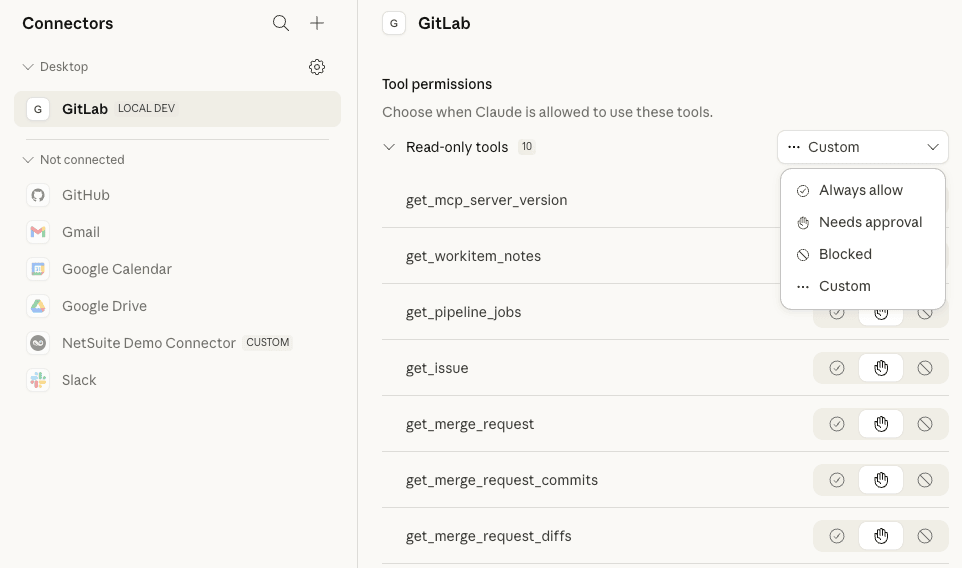Collapse the Not connected group
This screenshot has width=962, height=568.
(28, 160)
